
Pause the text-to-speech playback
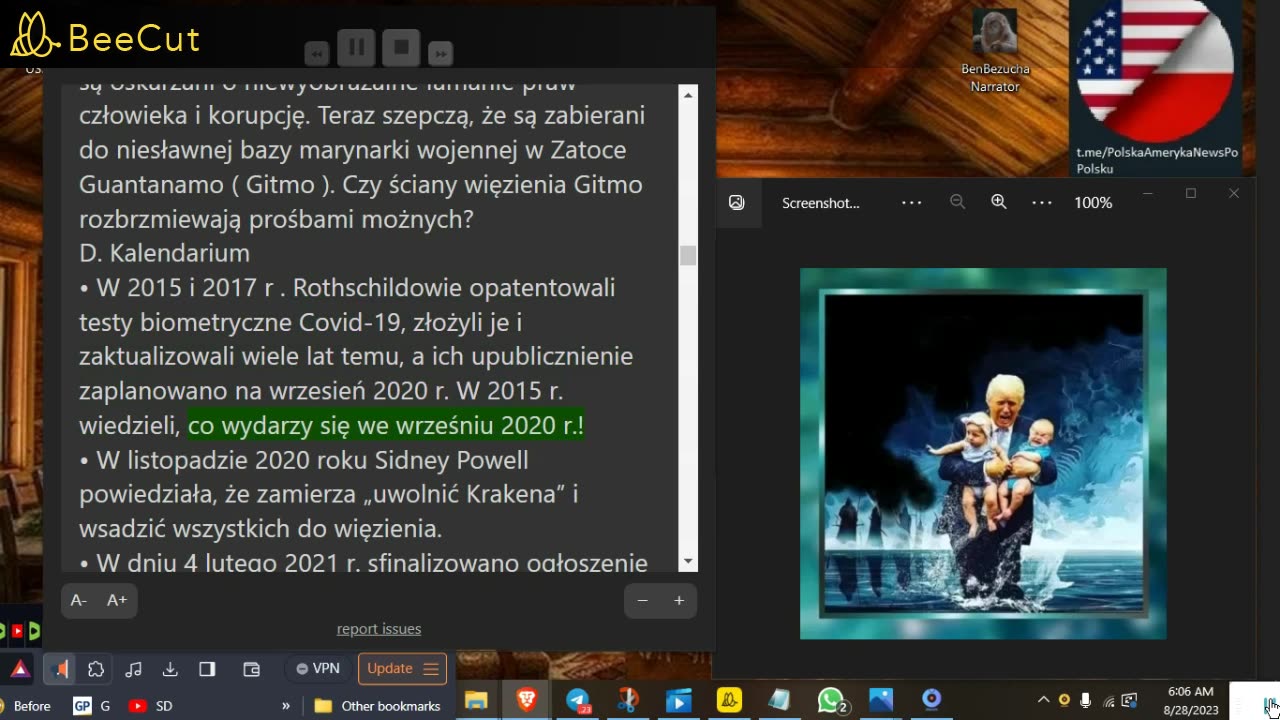(355, 46)
